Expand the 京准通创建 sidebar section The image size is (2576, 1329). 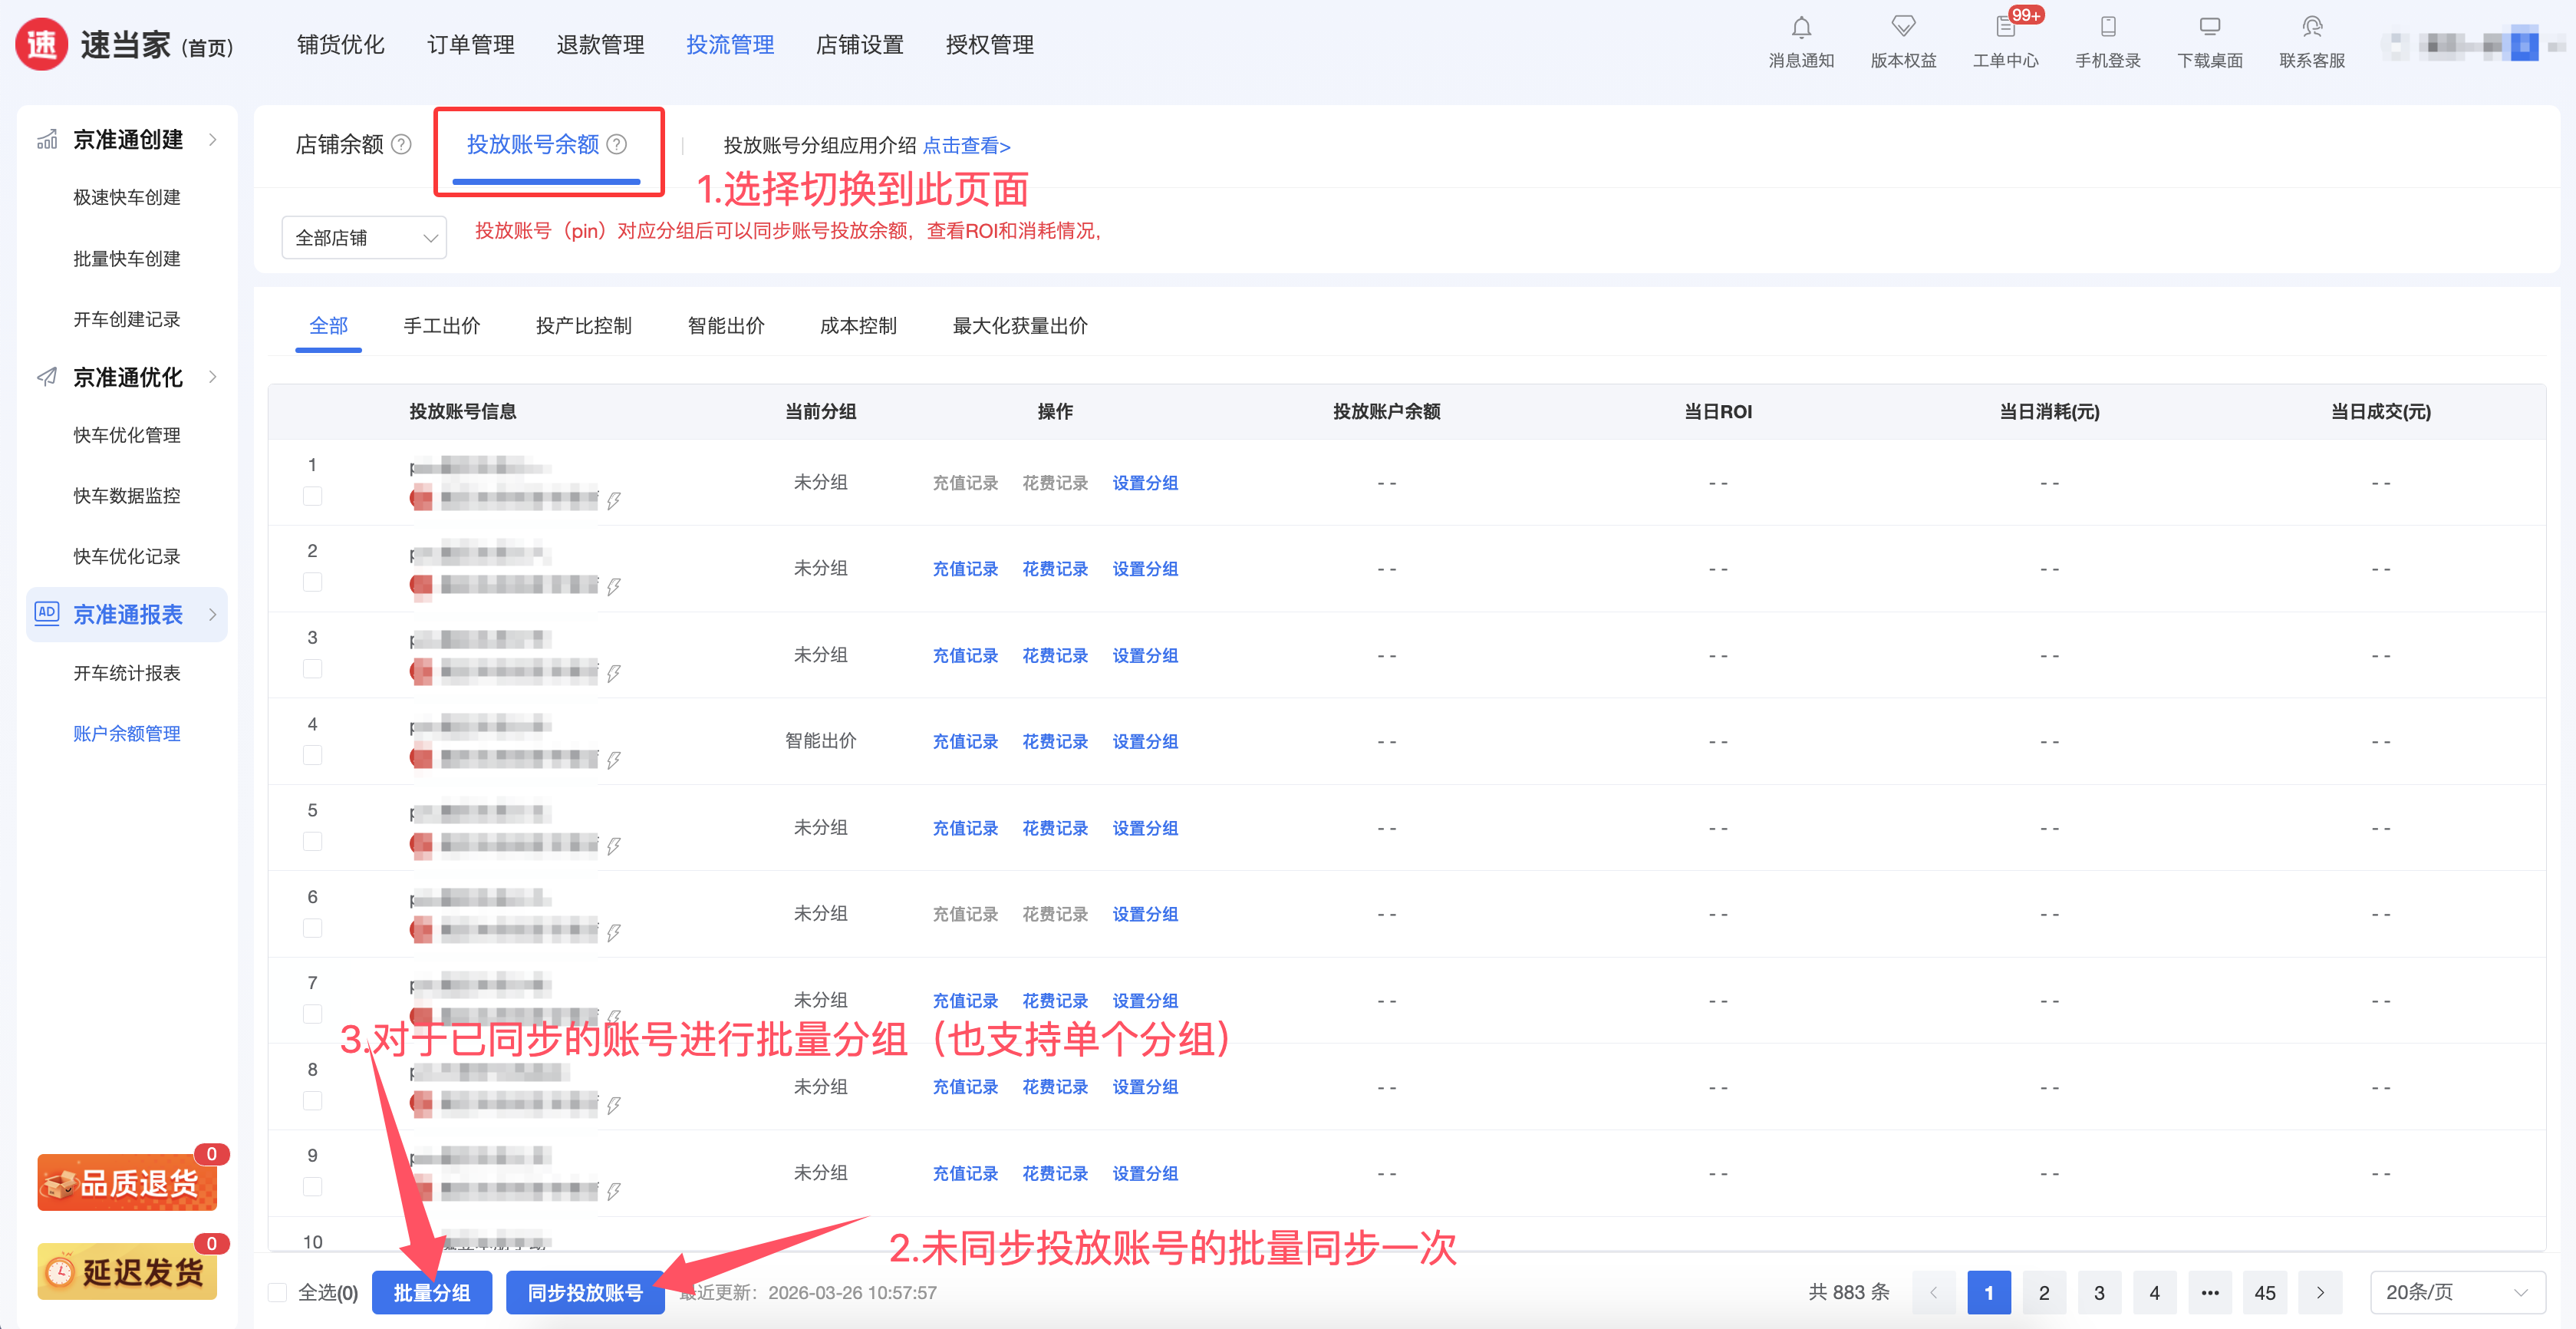click(x=128, y=139)
